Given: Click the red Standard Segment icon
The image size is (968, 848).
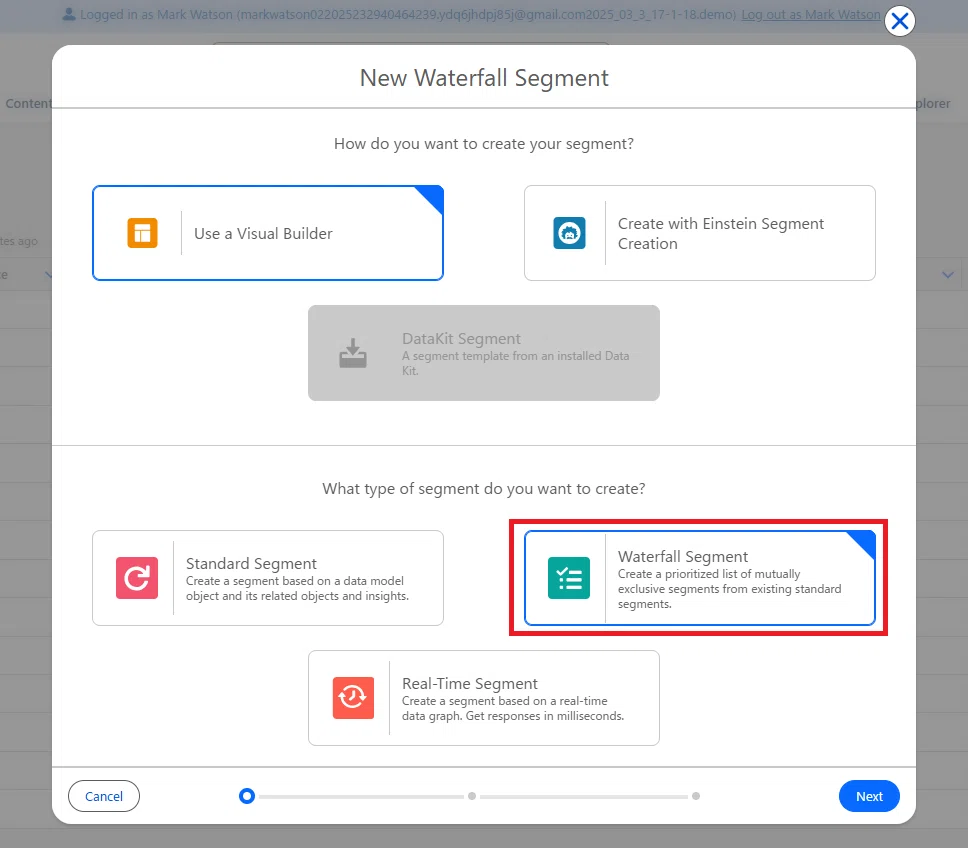Looking at the screenshot, I should [x=136, y=578].
